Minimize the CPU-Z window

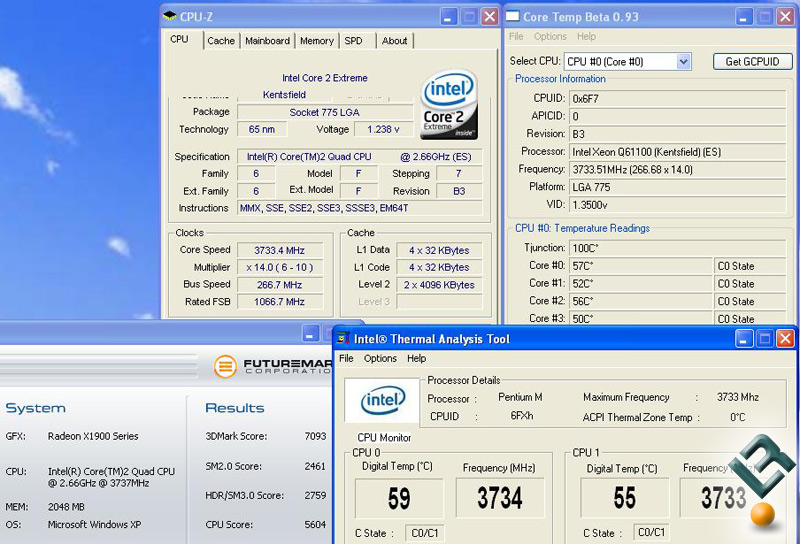(448, 17)
